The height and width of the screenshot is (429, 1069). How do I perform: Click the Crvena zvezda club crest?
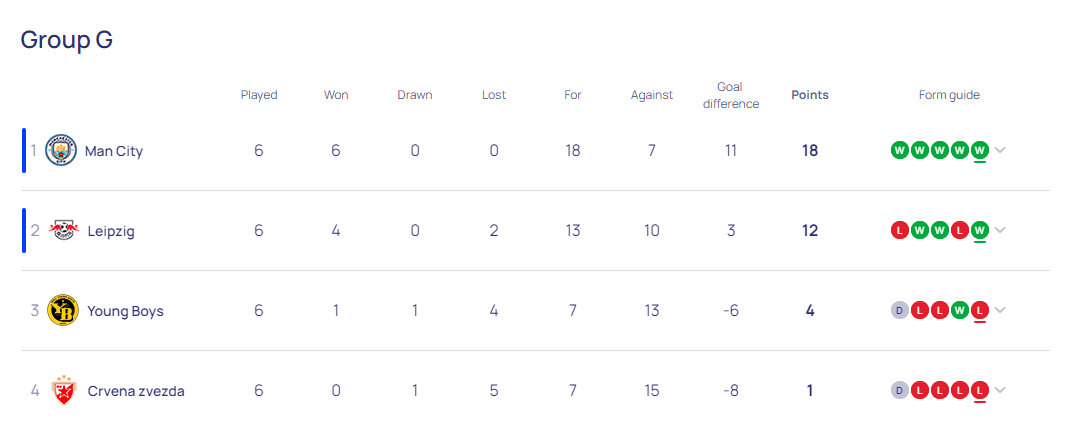(64, 391)
